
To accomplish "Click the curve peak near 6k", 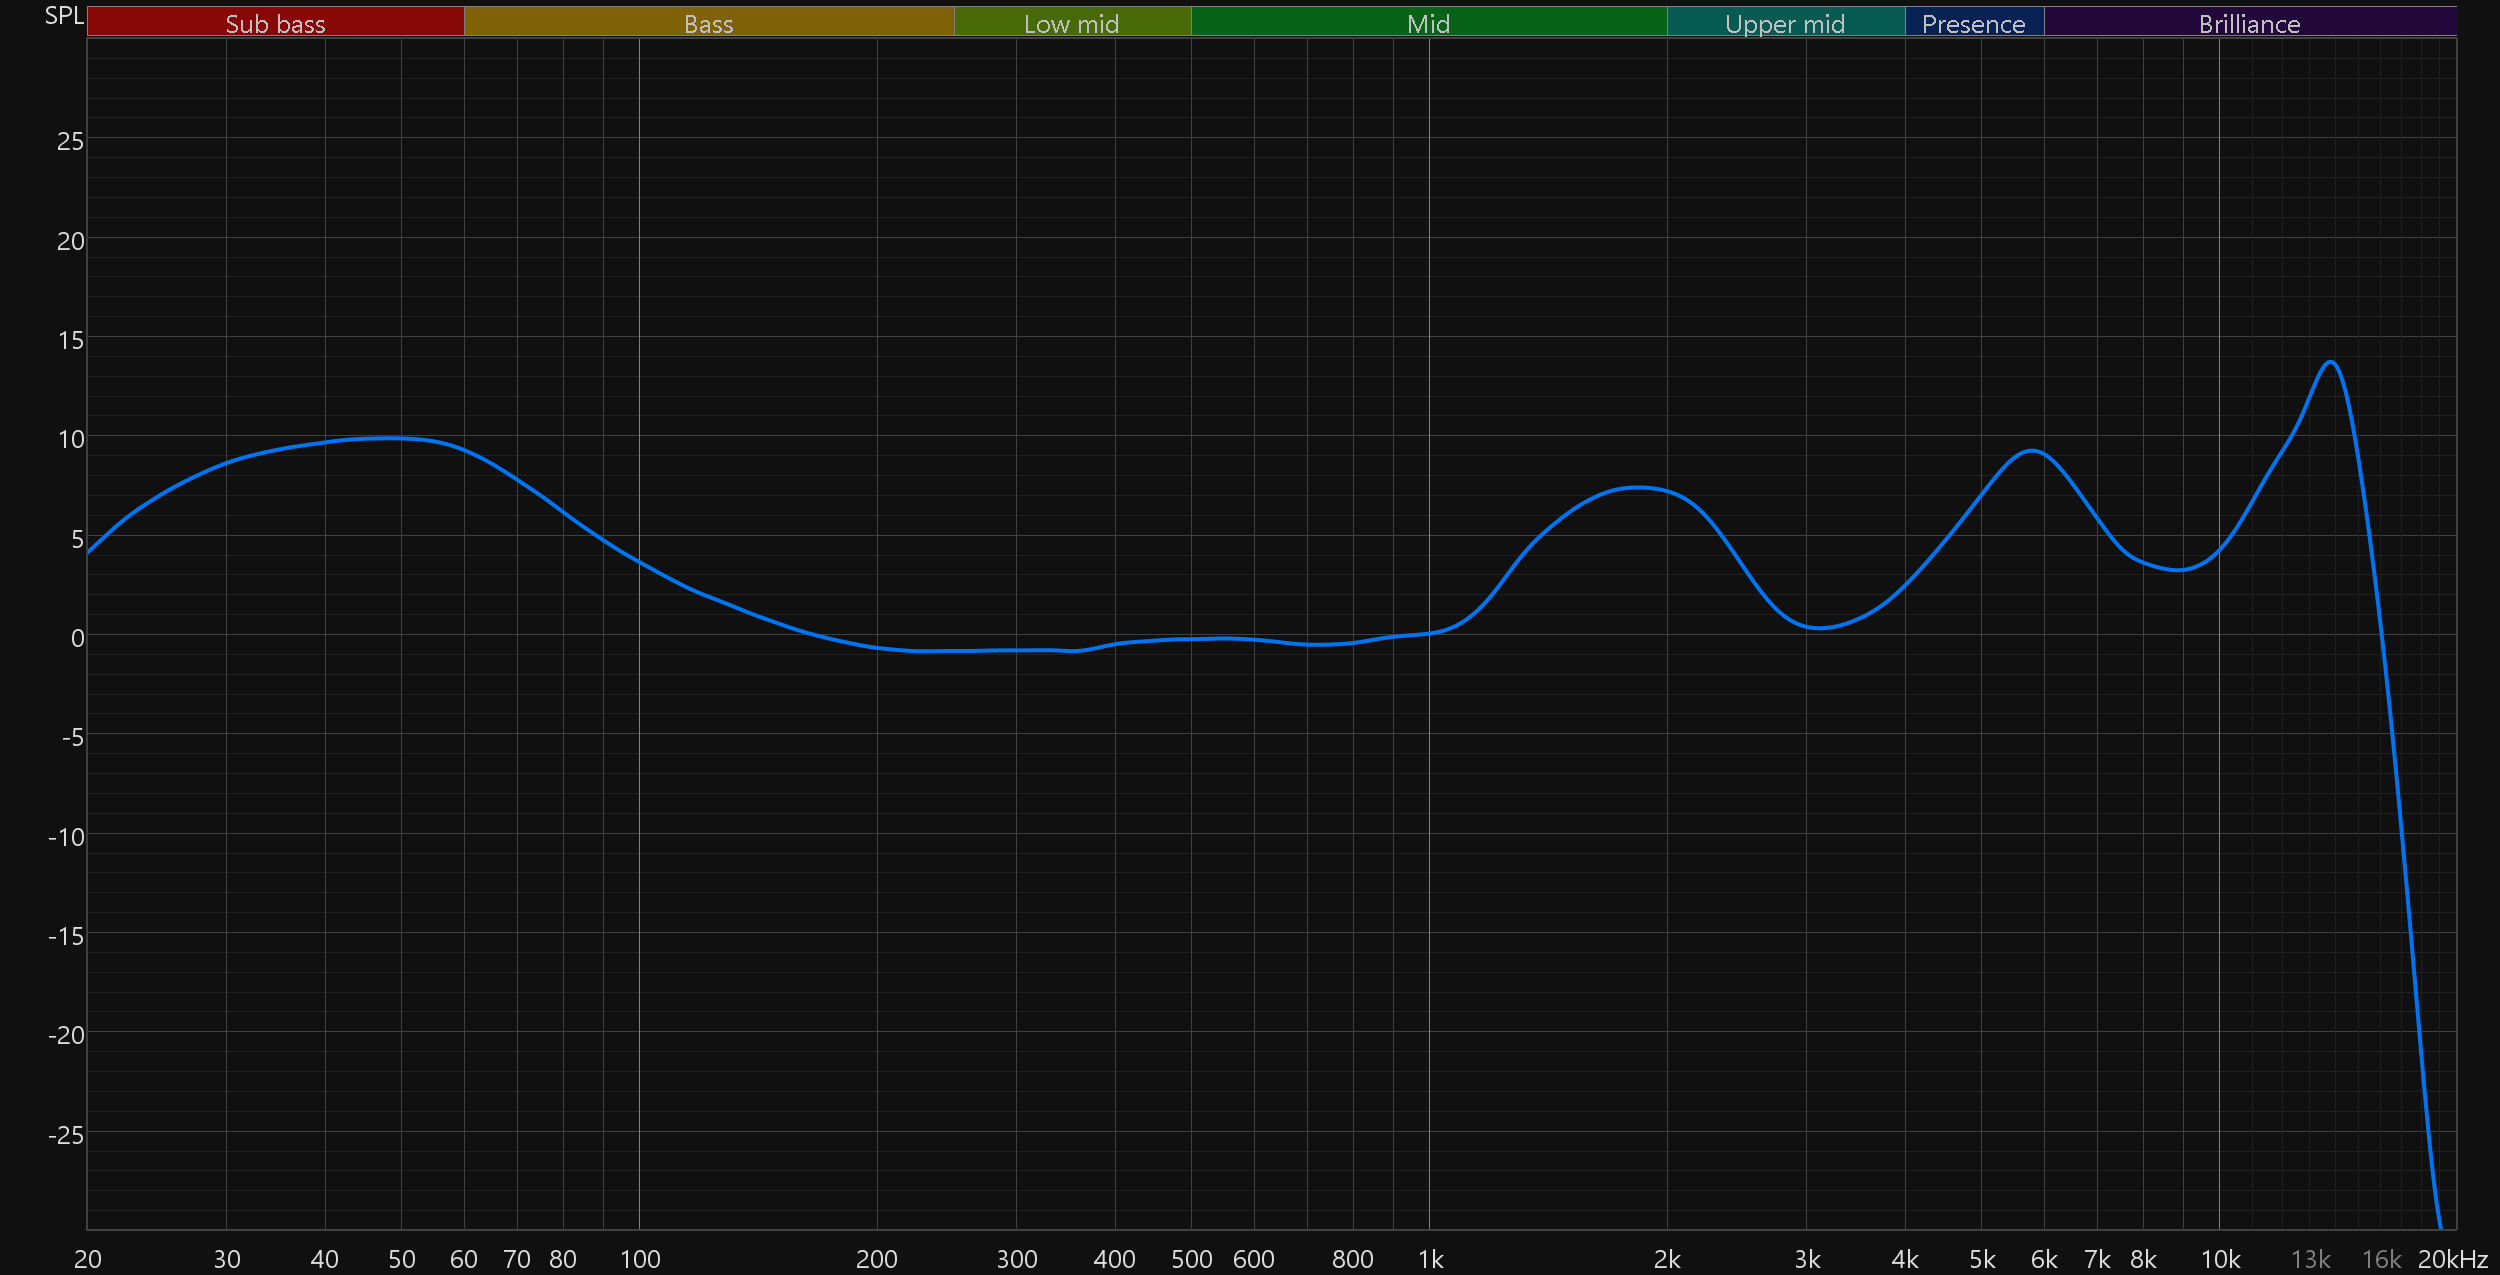I will pos(2031,451).
